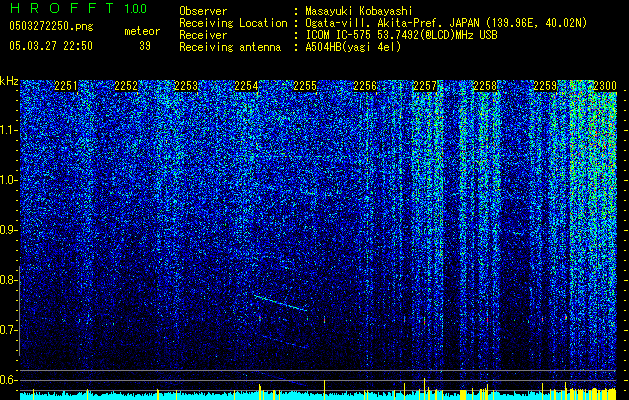
Task: Click the Receiving Location label
Action: coord(233,23)
